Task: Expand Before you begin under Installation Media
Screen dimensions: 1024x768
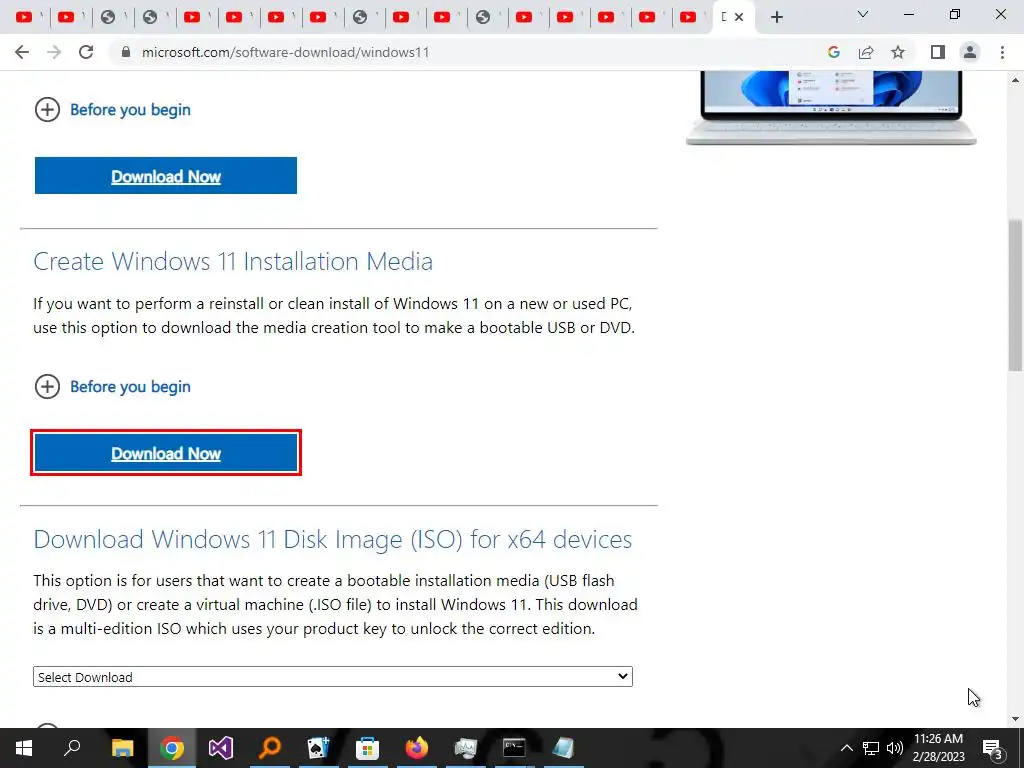Action: (112, 387)
